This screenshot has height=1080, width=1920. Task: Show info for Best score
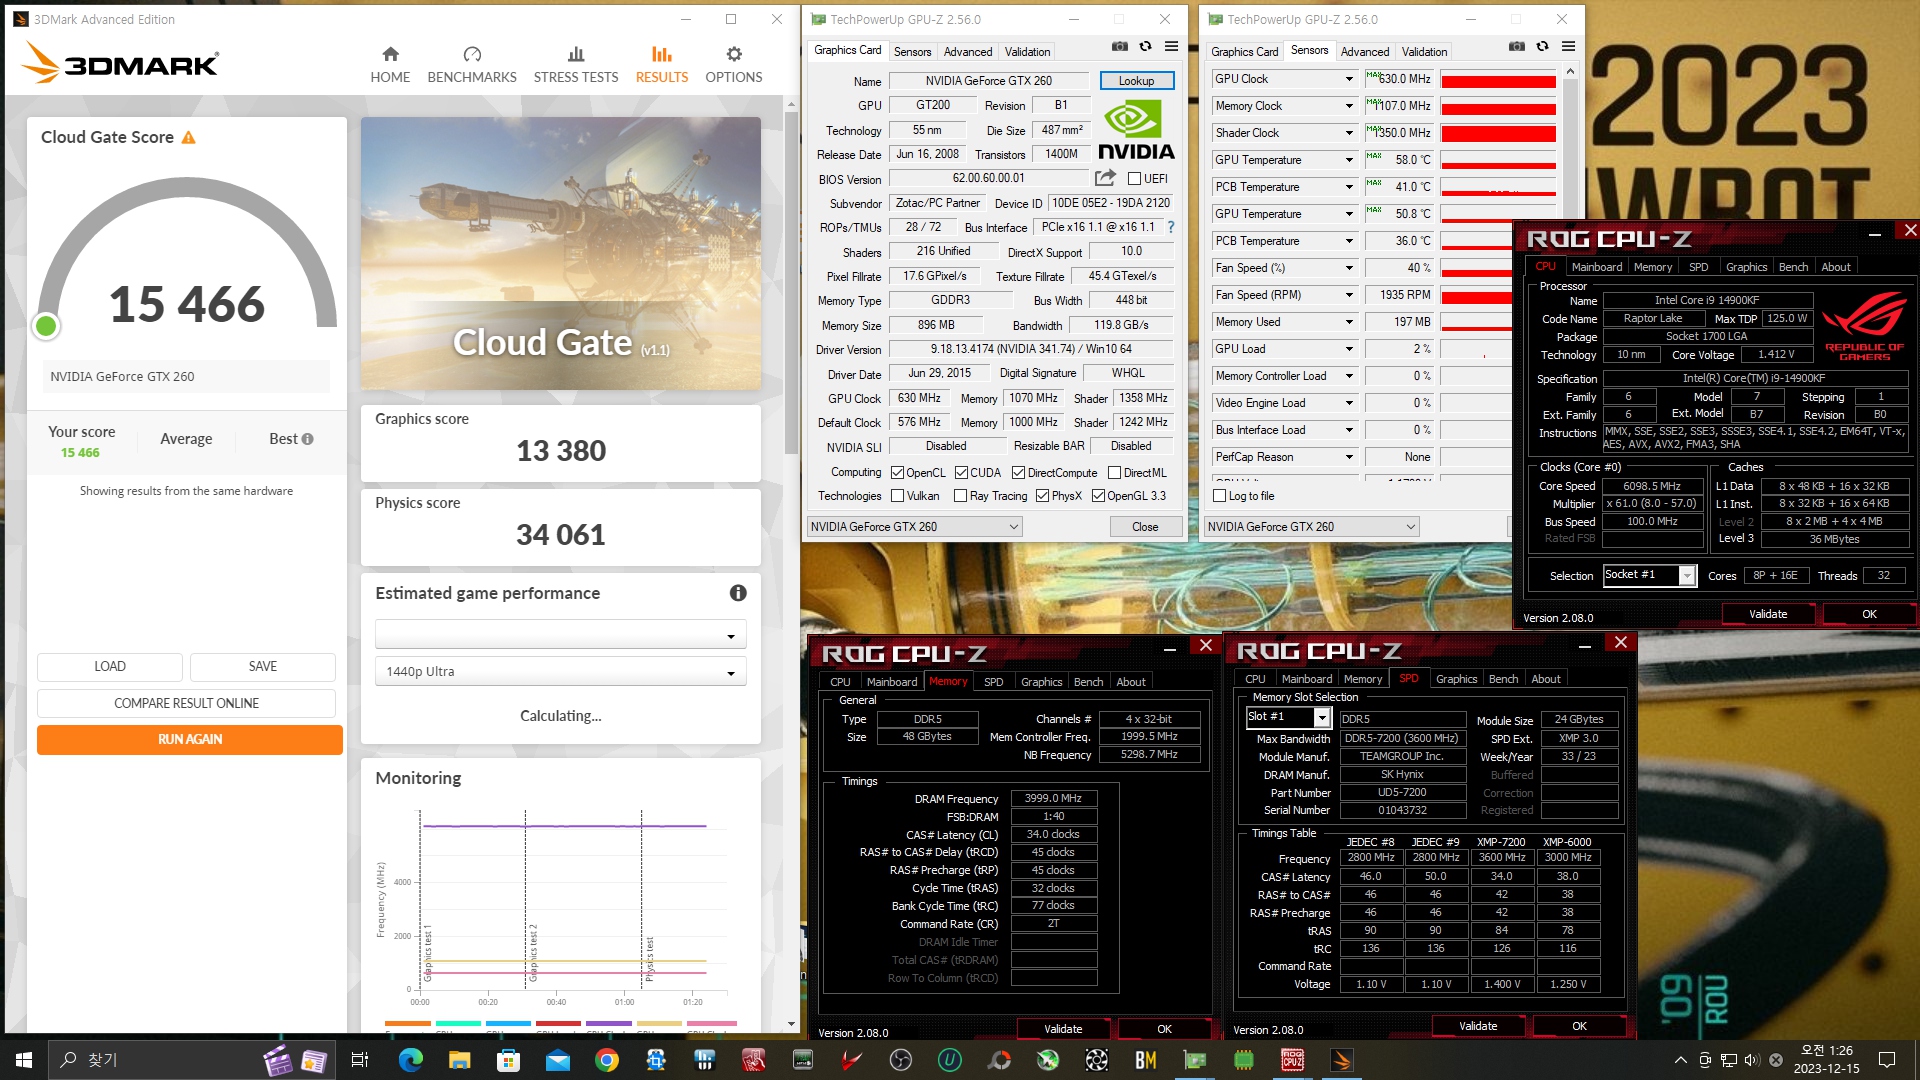[x=308, y=439]
